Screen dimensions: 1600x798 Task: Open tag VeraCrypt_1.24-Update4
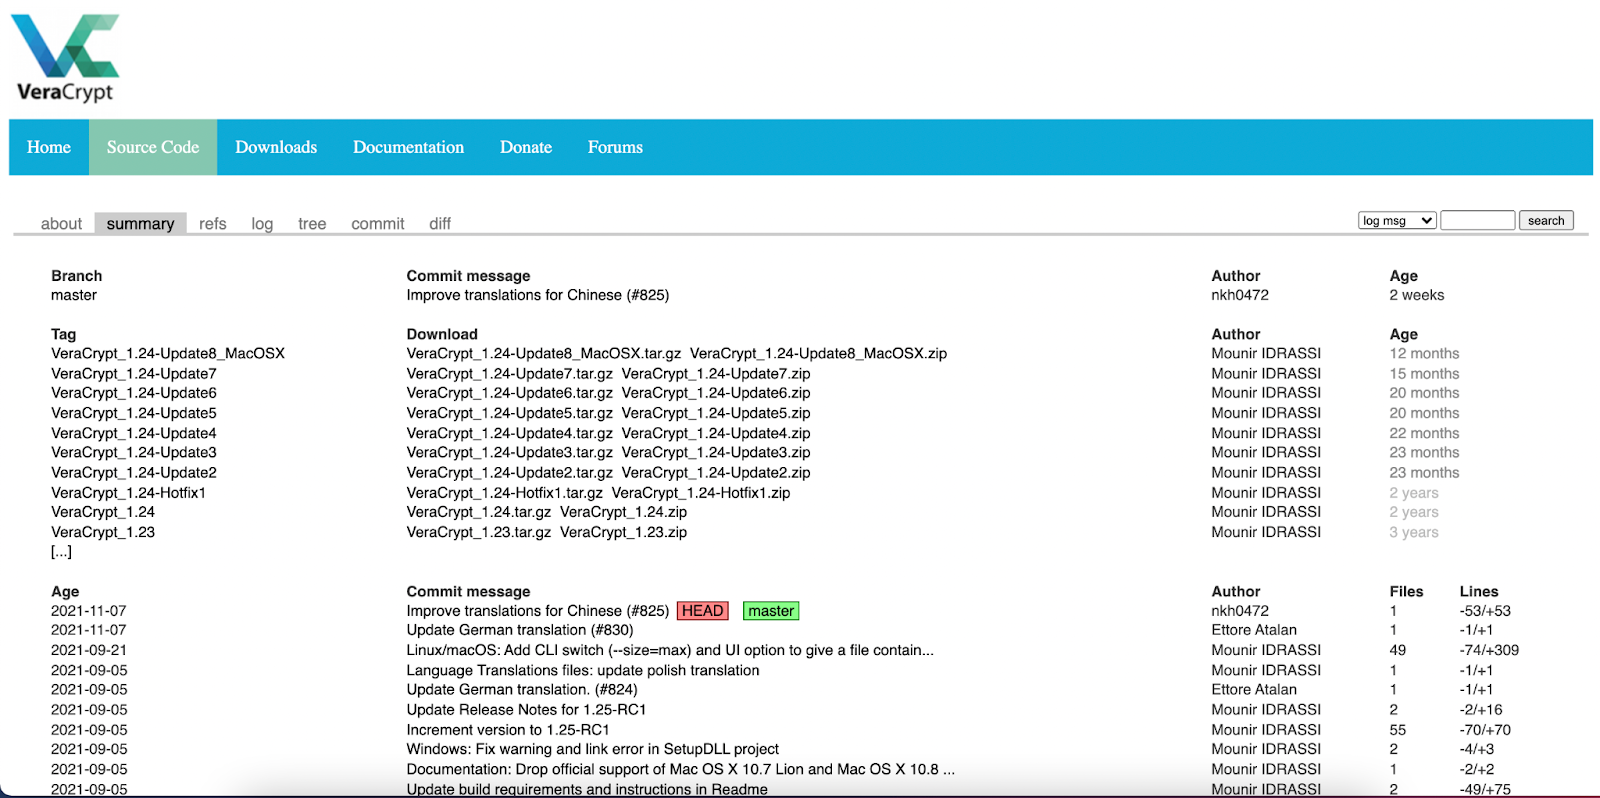pos(134,433)
